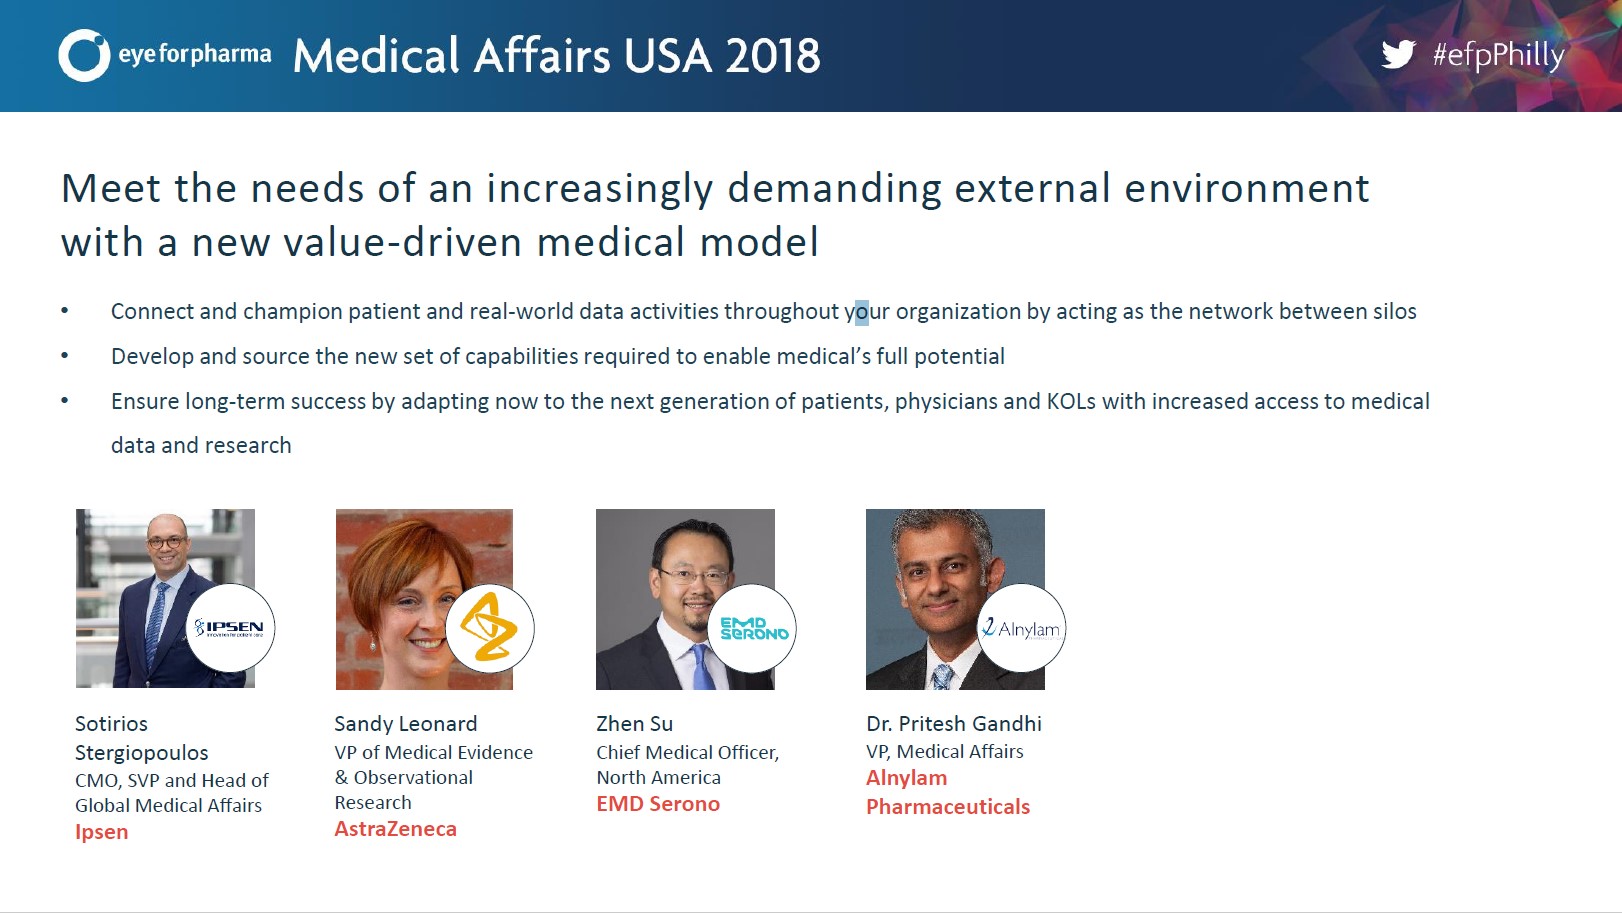Click the red Ipsen company name

pos(102,832)
